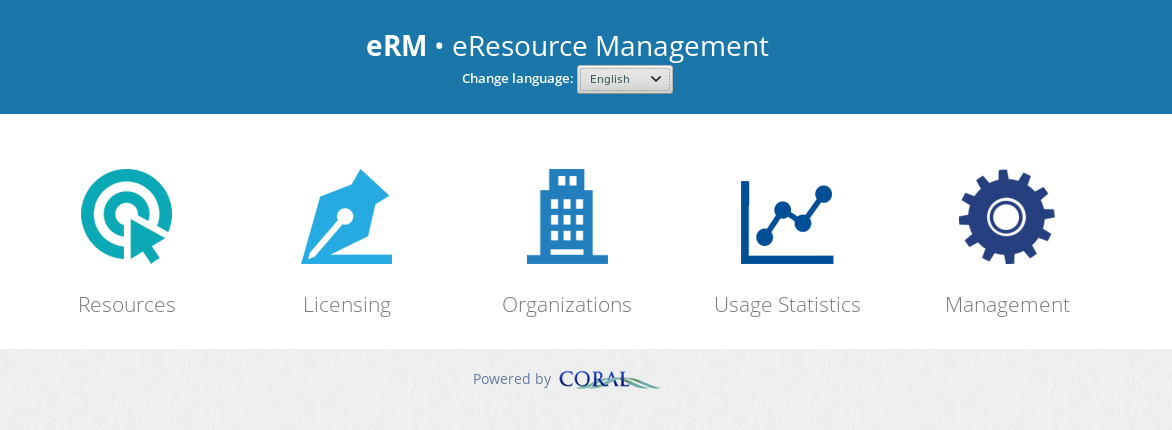Screen dimensions: 1172x430
Task: Click the 'Change language:' label
Action: point(517,79)
